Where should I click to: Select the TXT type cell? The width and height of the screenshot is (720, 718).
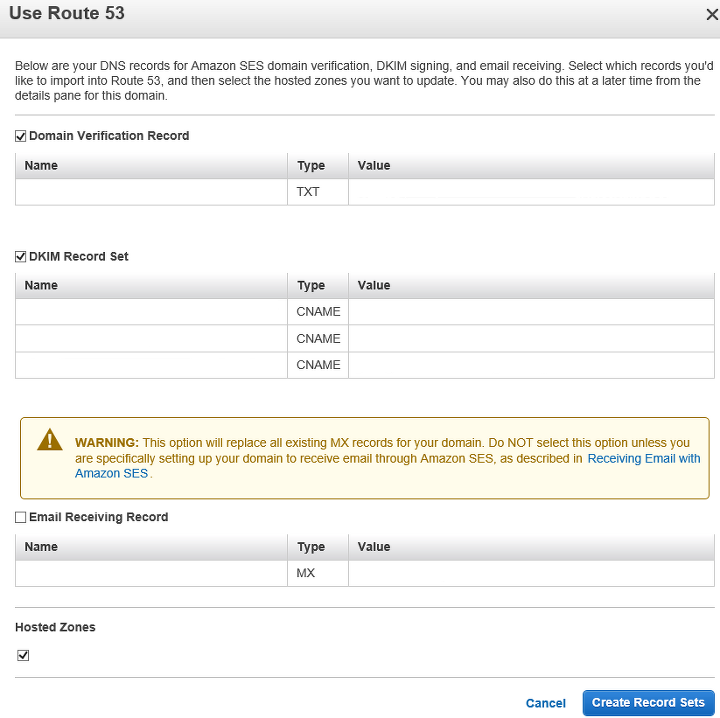[318, 192]
